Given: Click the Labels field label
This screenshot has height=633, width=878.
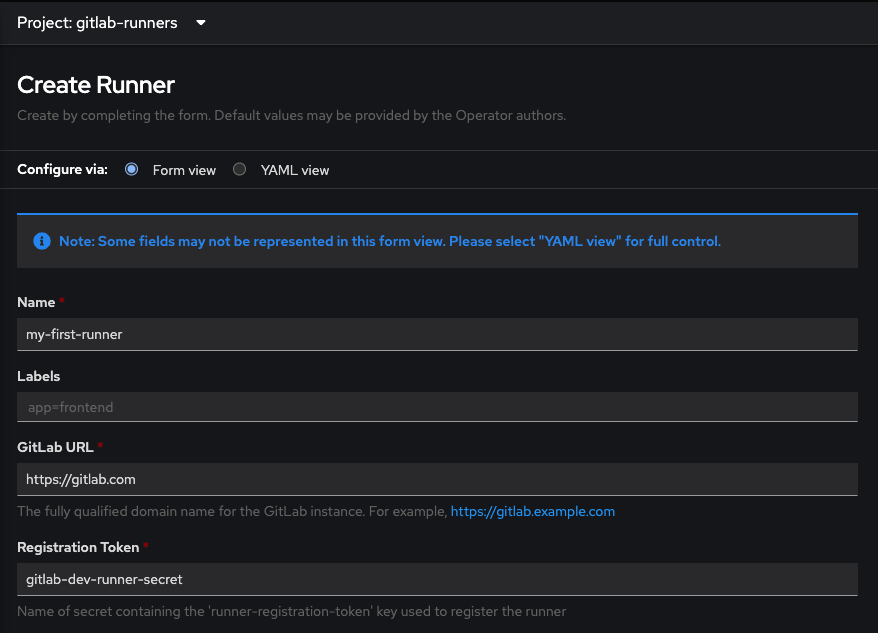Looking at the screenshot, I should pos(39,376).
